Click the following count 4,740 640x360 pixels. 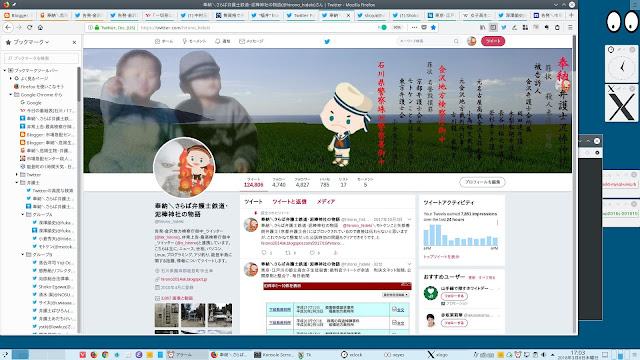coord(279,184)
